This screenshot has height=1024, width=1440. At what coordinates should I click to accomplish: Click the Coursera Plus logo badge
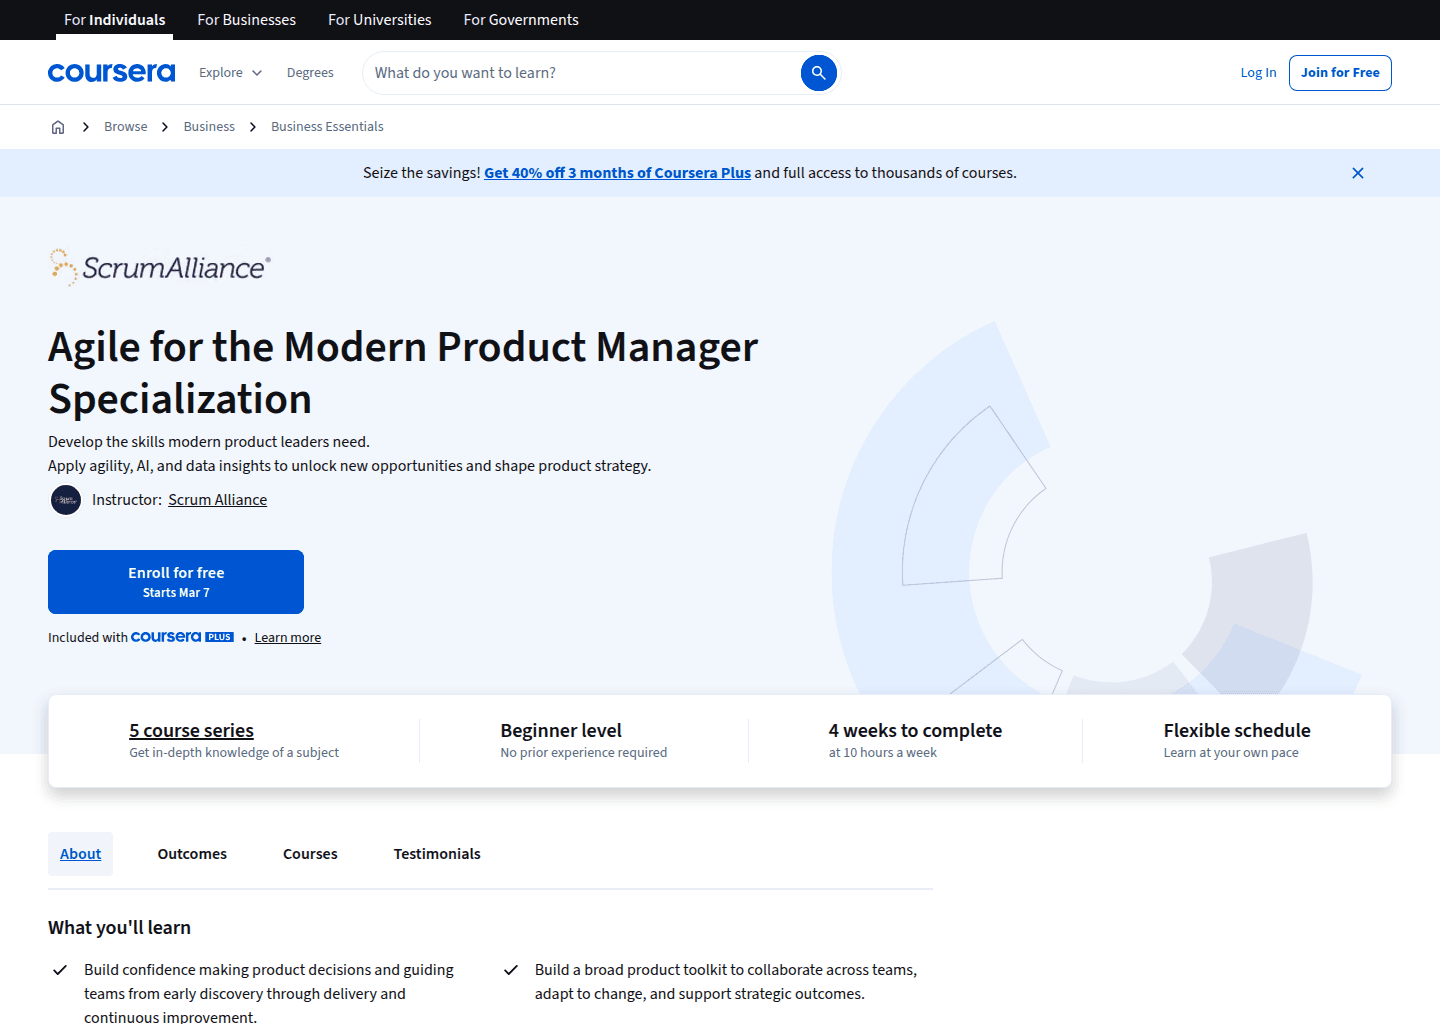(x=182, y=637)
